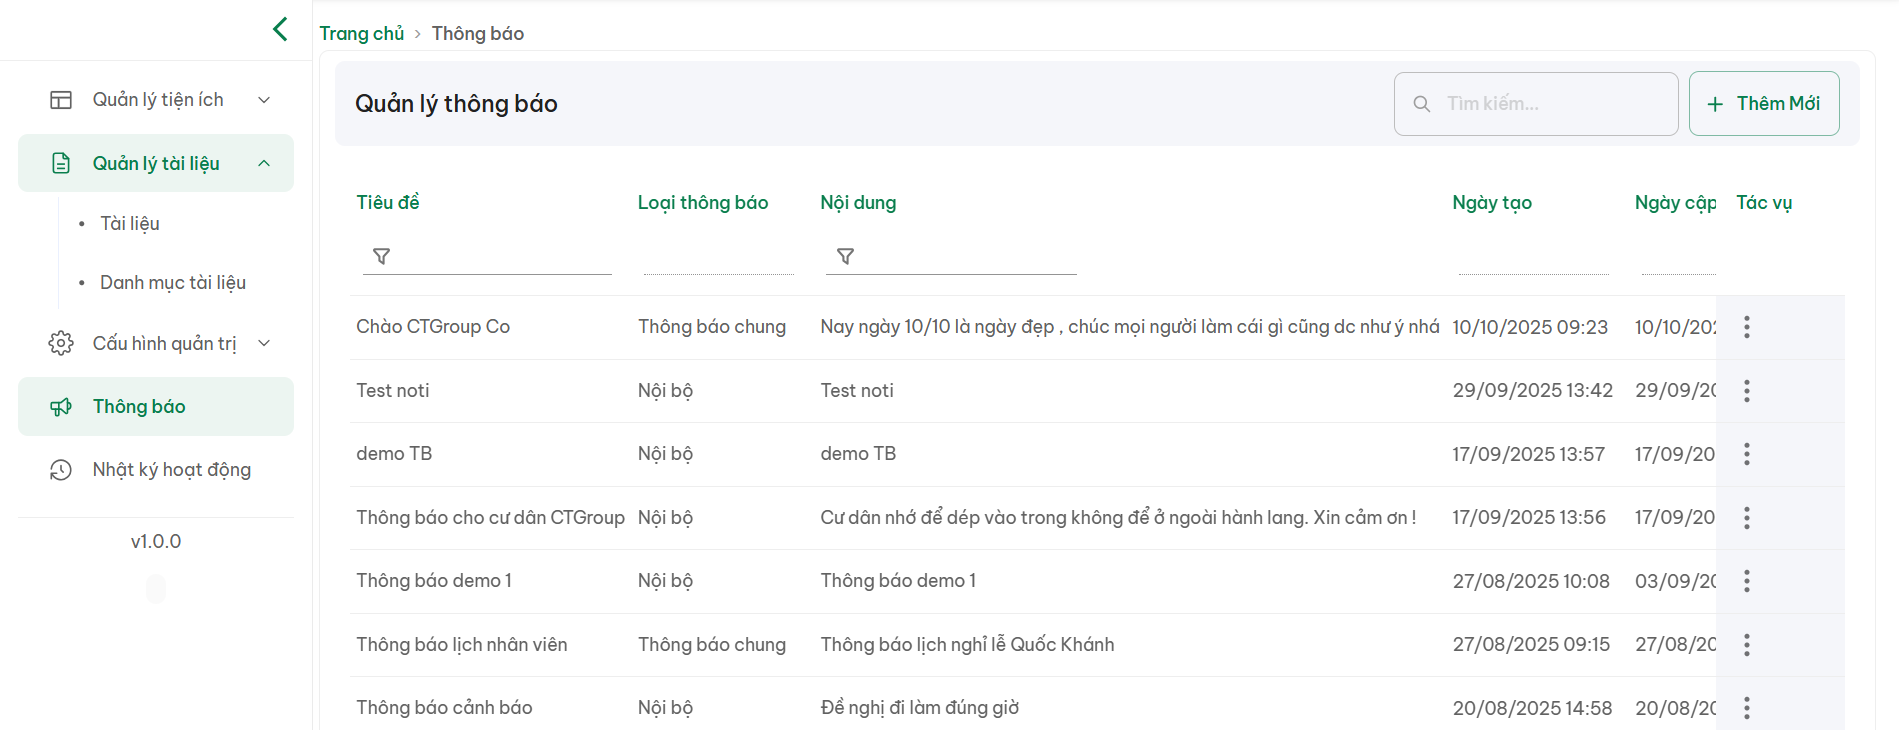Screen dimensions: 1899x730
Task: Open actions menu for Thông báo demo 1
Action: 1746,581
